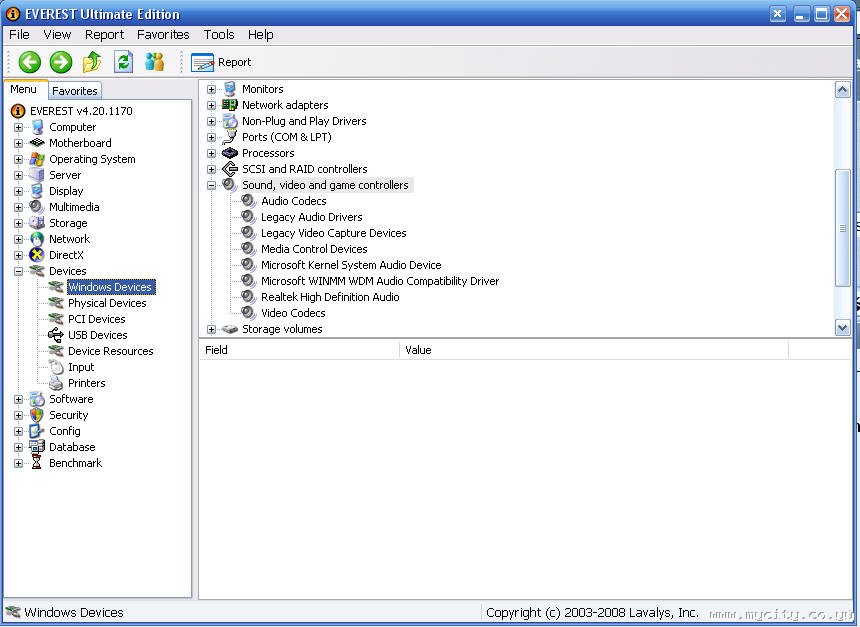Select Audio Codecs device entry
The width and height of the screenshot is (860, 627).
pos(293,201)
